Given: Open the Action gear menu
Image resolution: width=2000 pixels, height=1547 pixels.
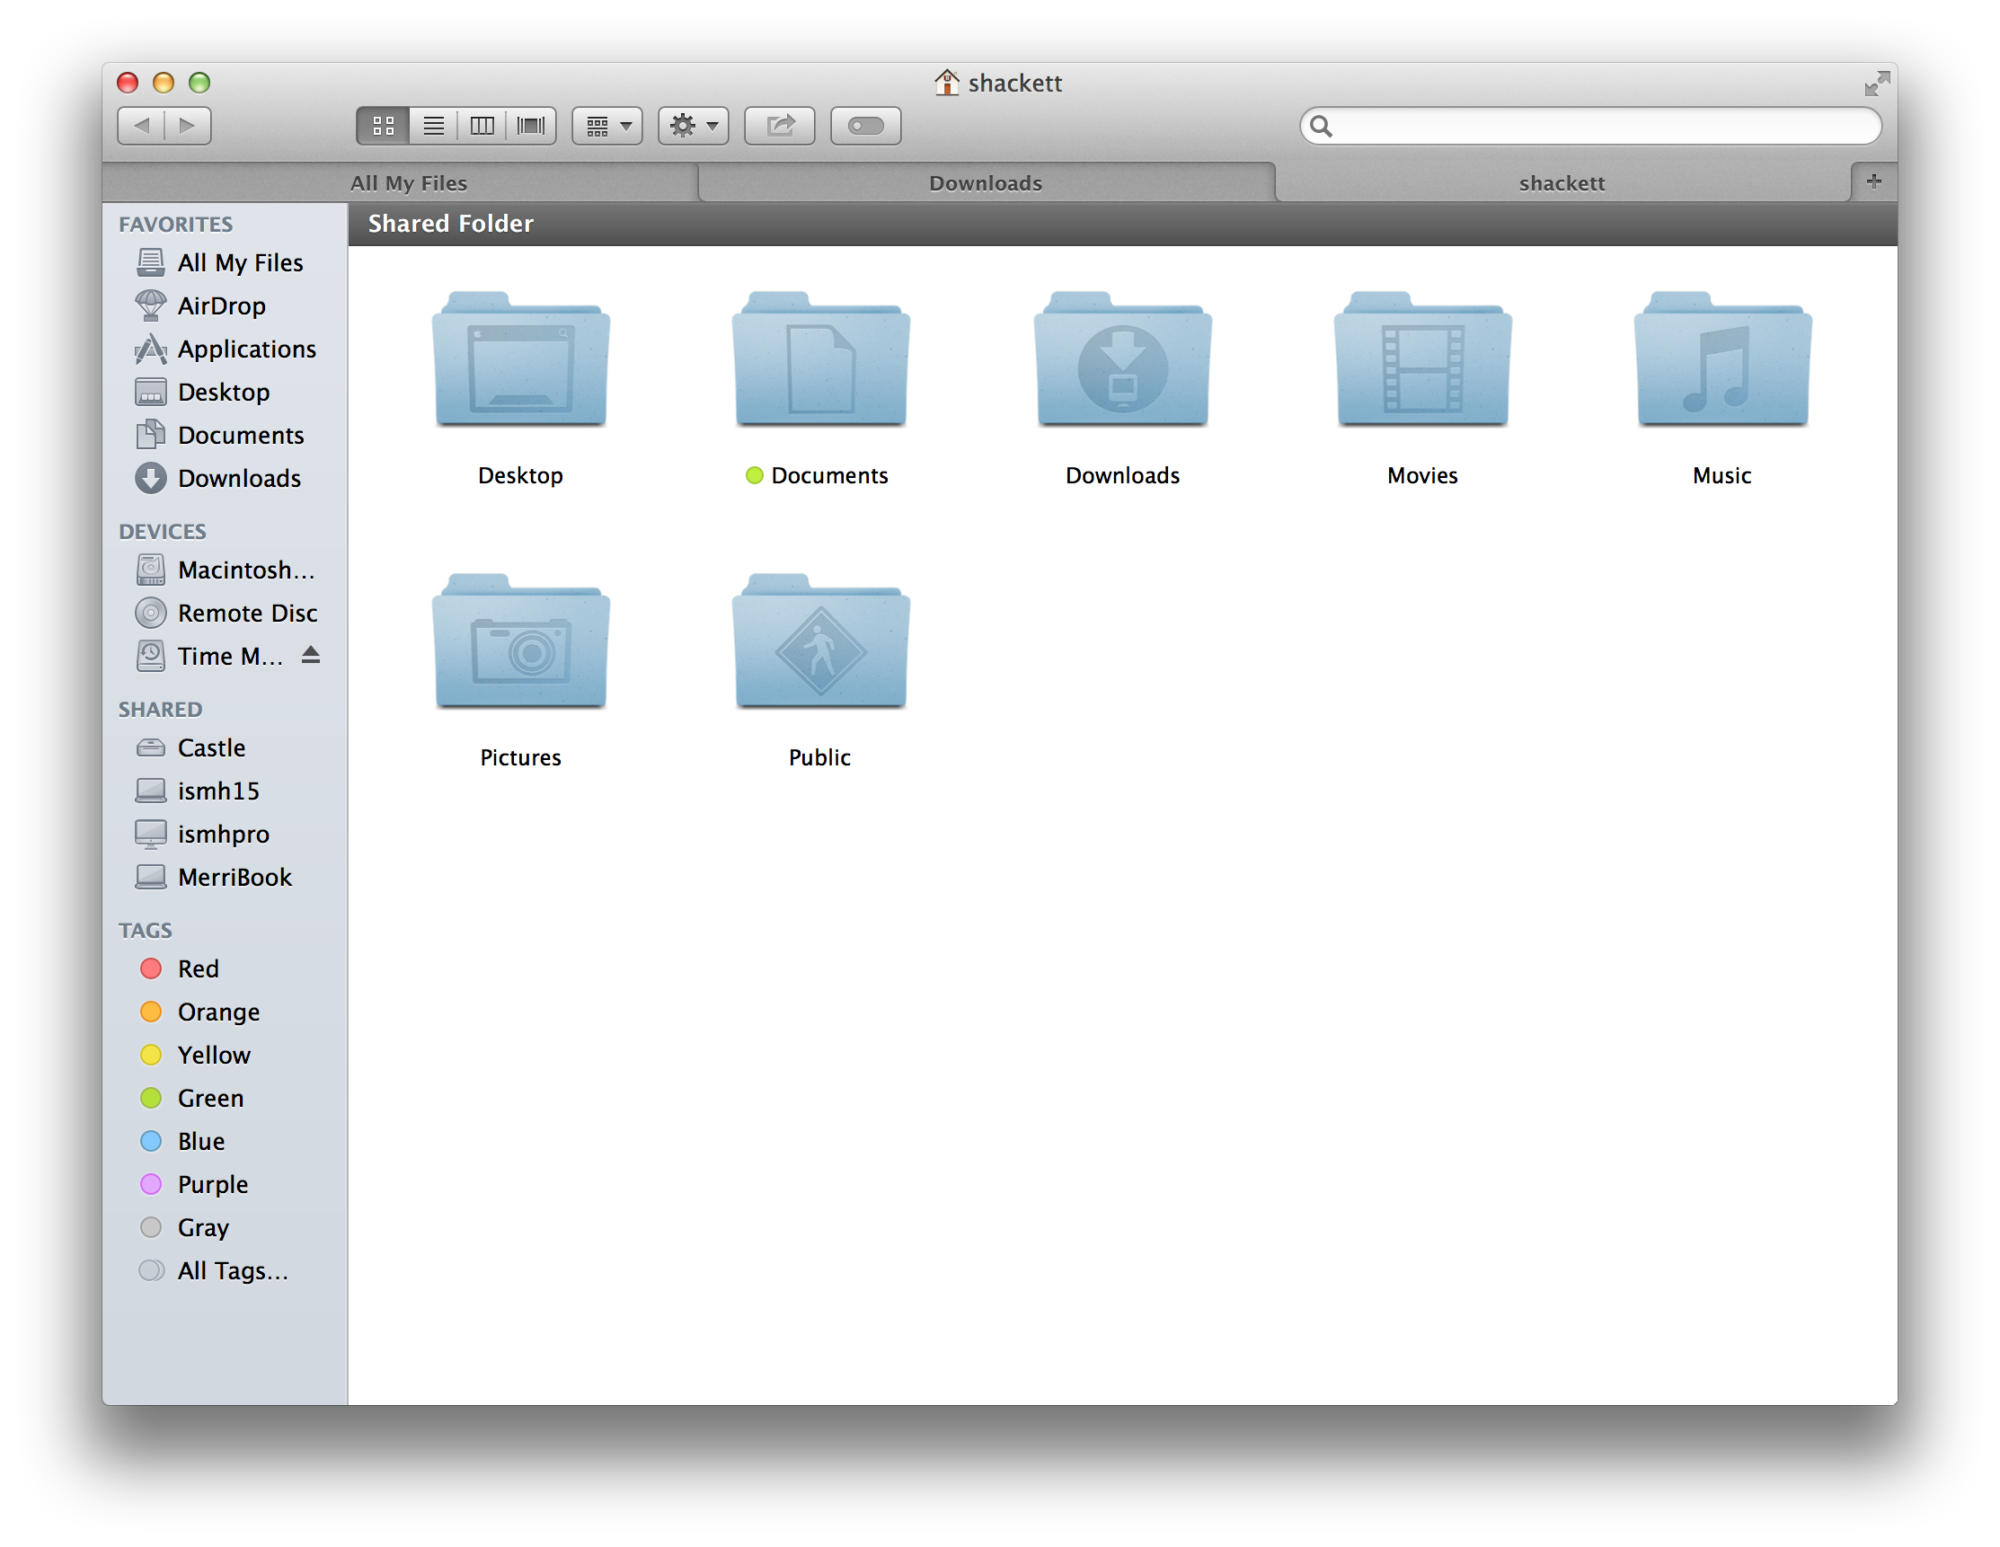Looking at the screenshot, I should point(692,125).
